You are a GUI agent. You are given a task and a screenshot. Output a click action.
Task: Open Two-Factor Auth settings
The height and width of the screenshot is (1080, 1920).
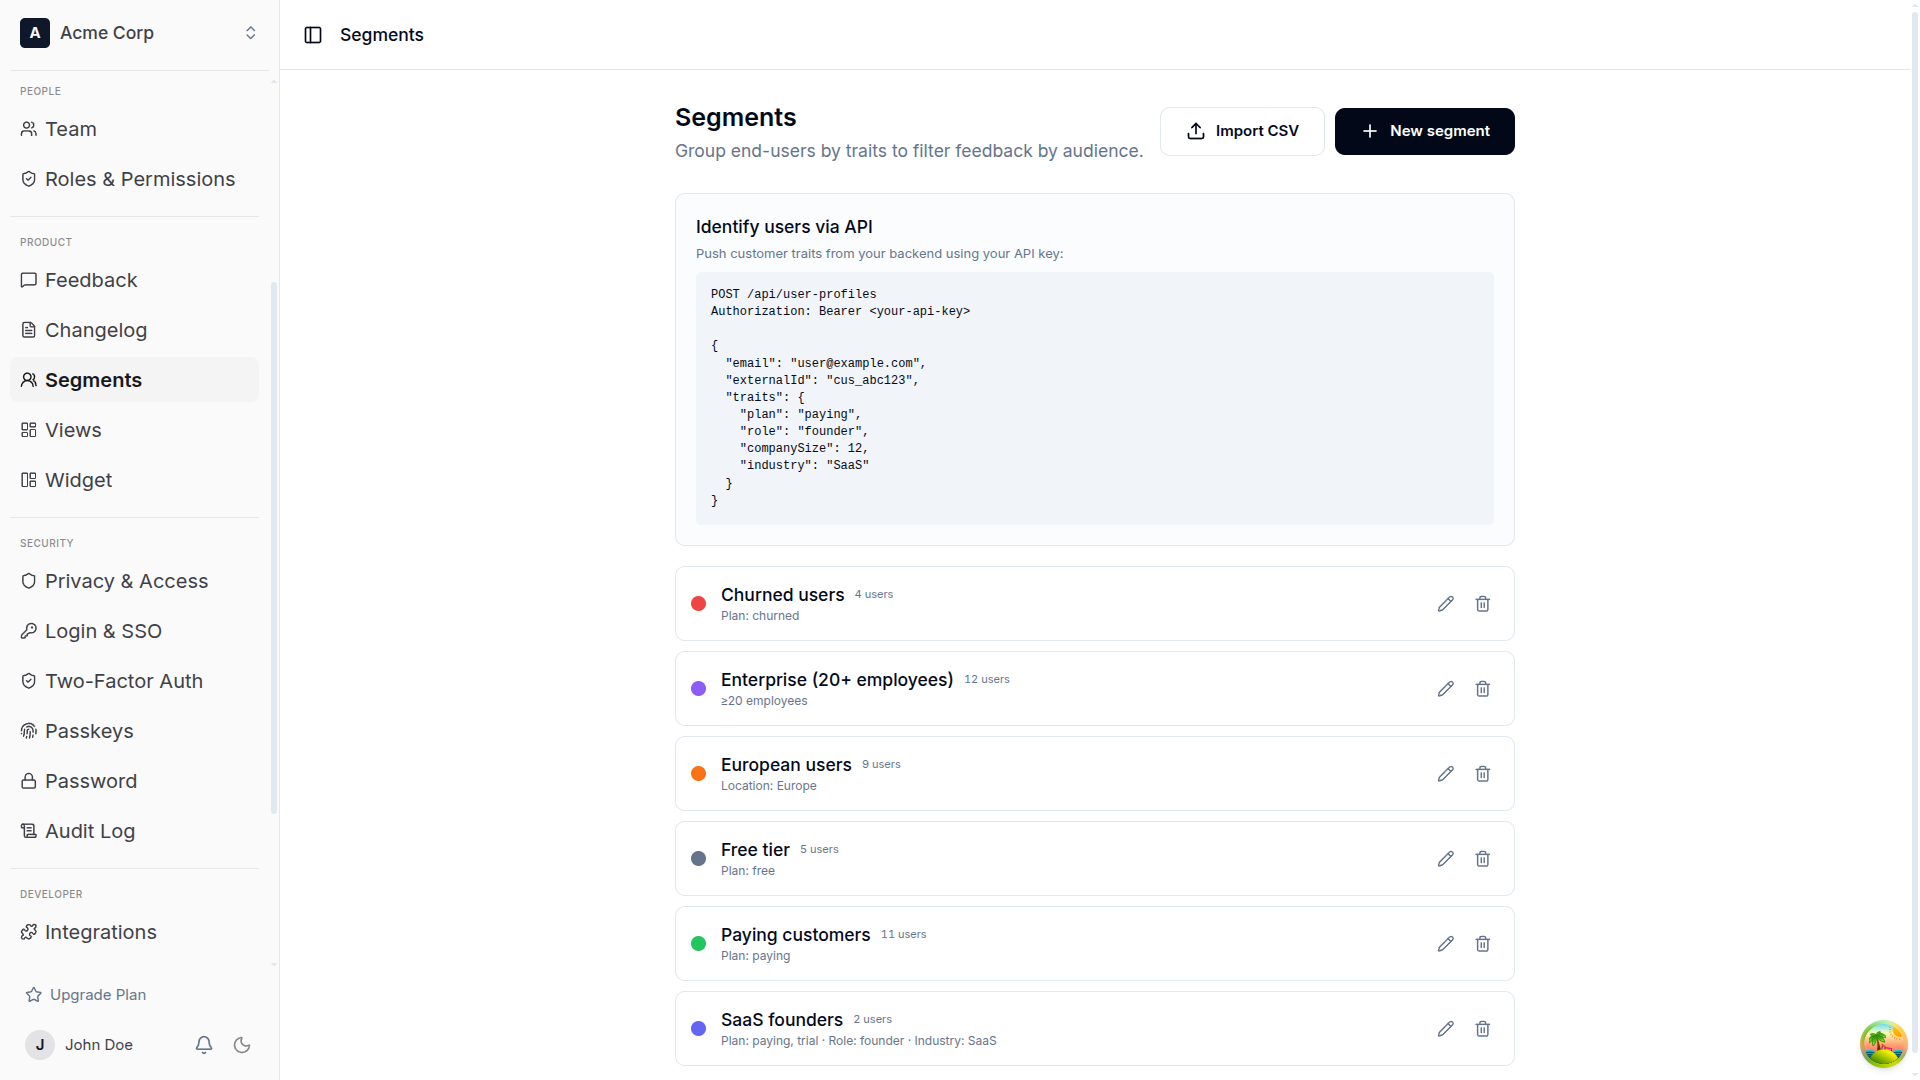click(x=134, y=681)
